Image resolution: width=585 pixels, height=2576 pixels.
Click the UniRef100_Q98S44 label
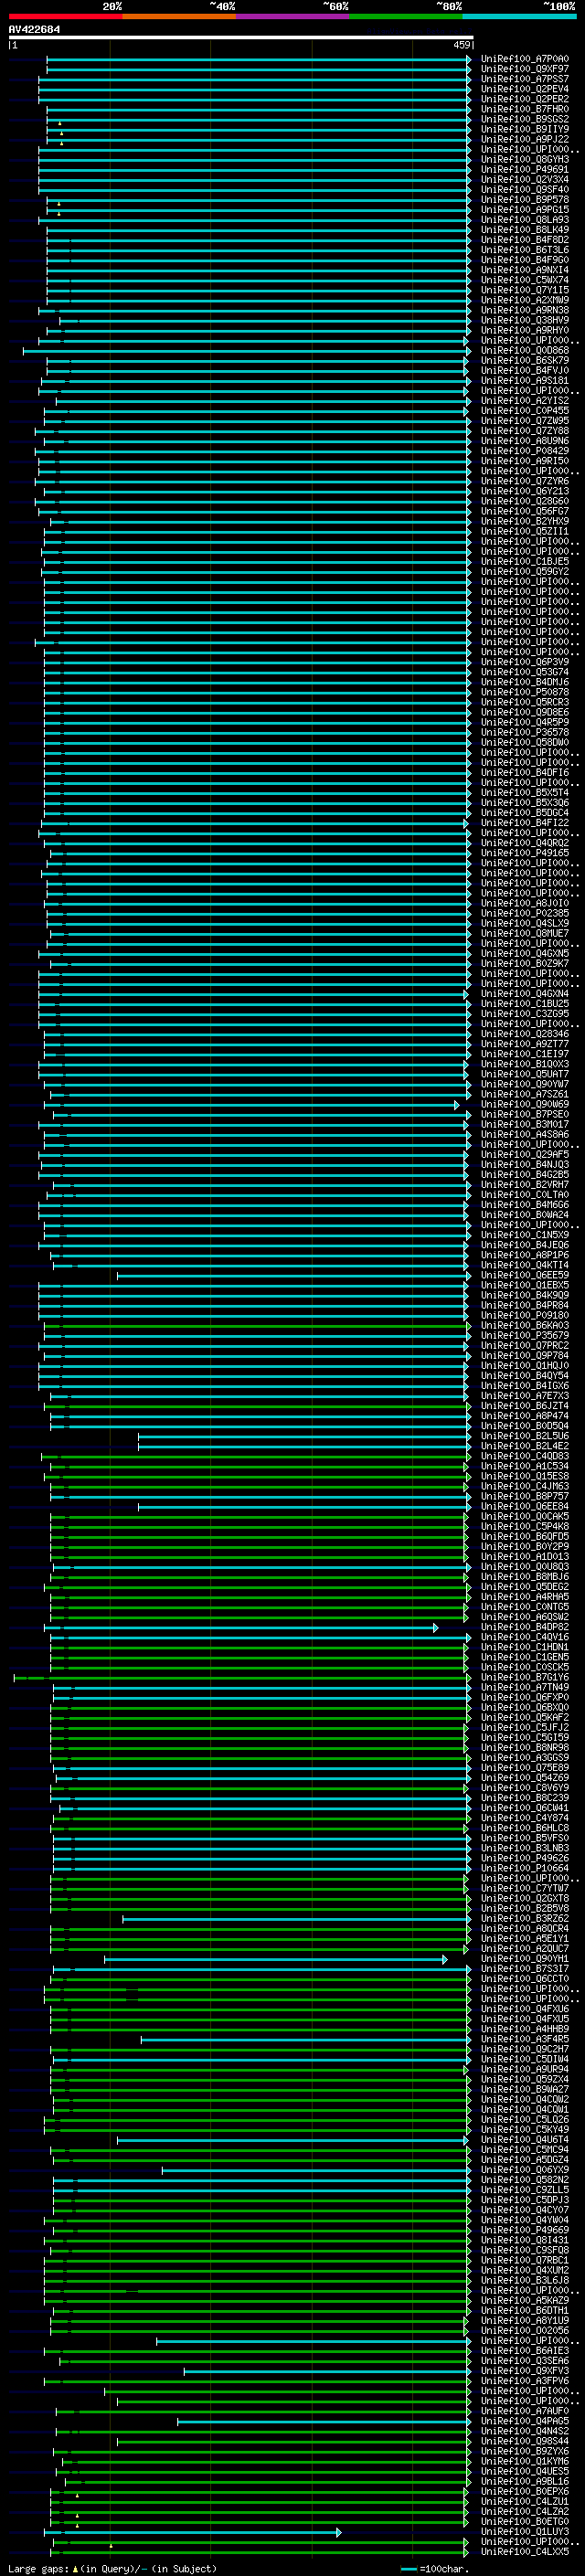pyautogui.click(x=524, y=2442)
